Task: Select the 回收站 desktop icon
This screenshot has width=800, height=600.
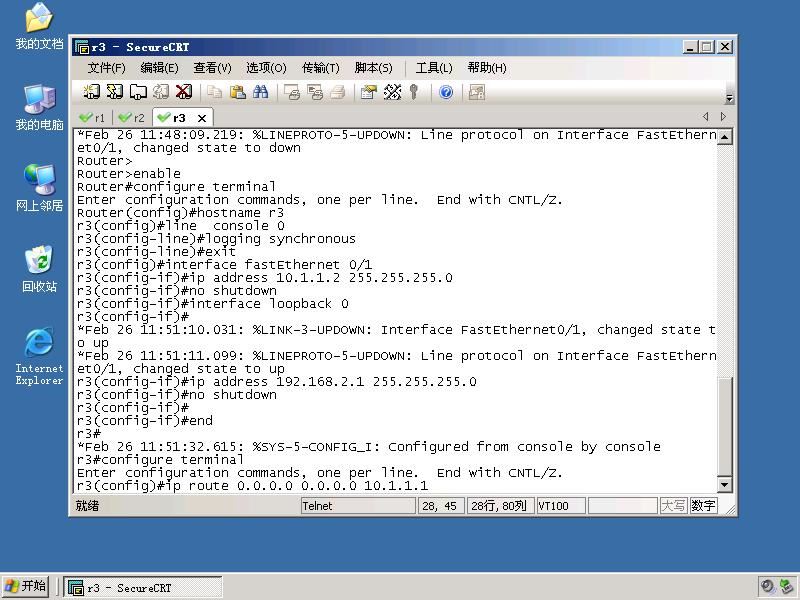Action: tap(39, 269)
